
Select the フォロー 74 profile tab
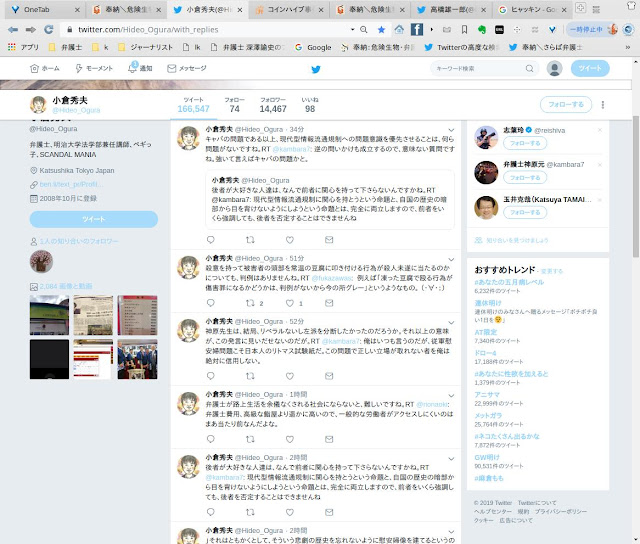[234, 105]
